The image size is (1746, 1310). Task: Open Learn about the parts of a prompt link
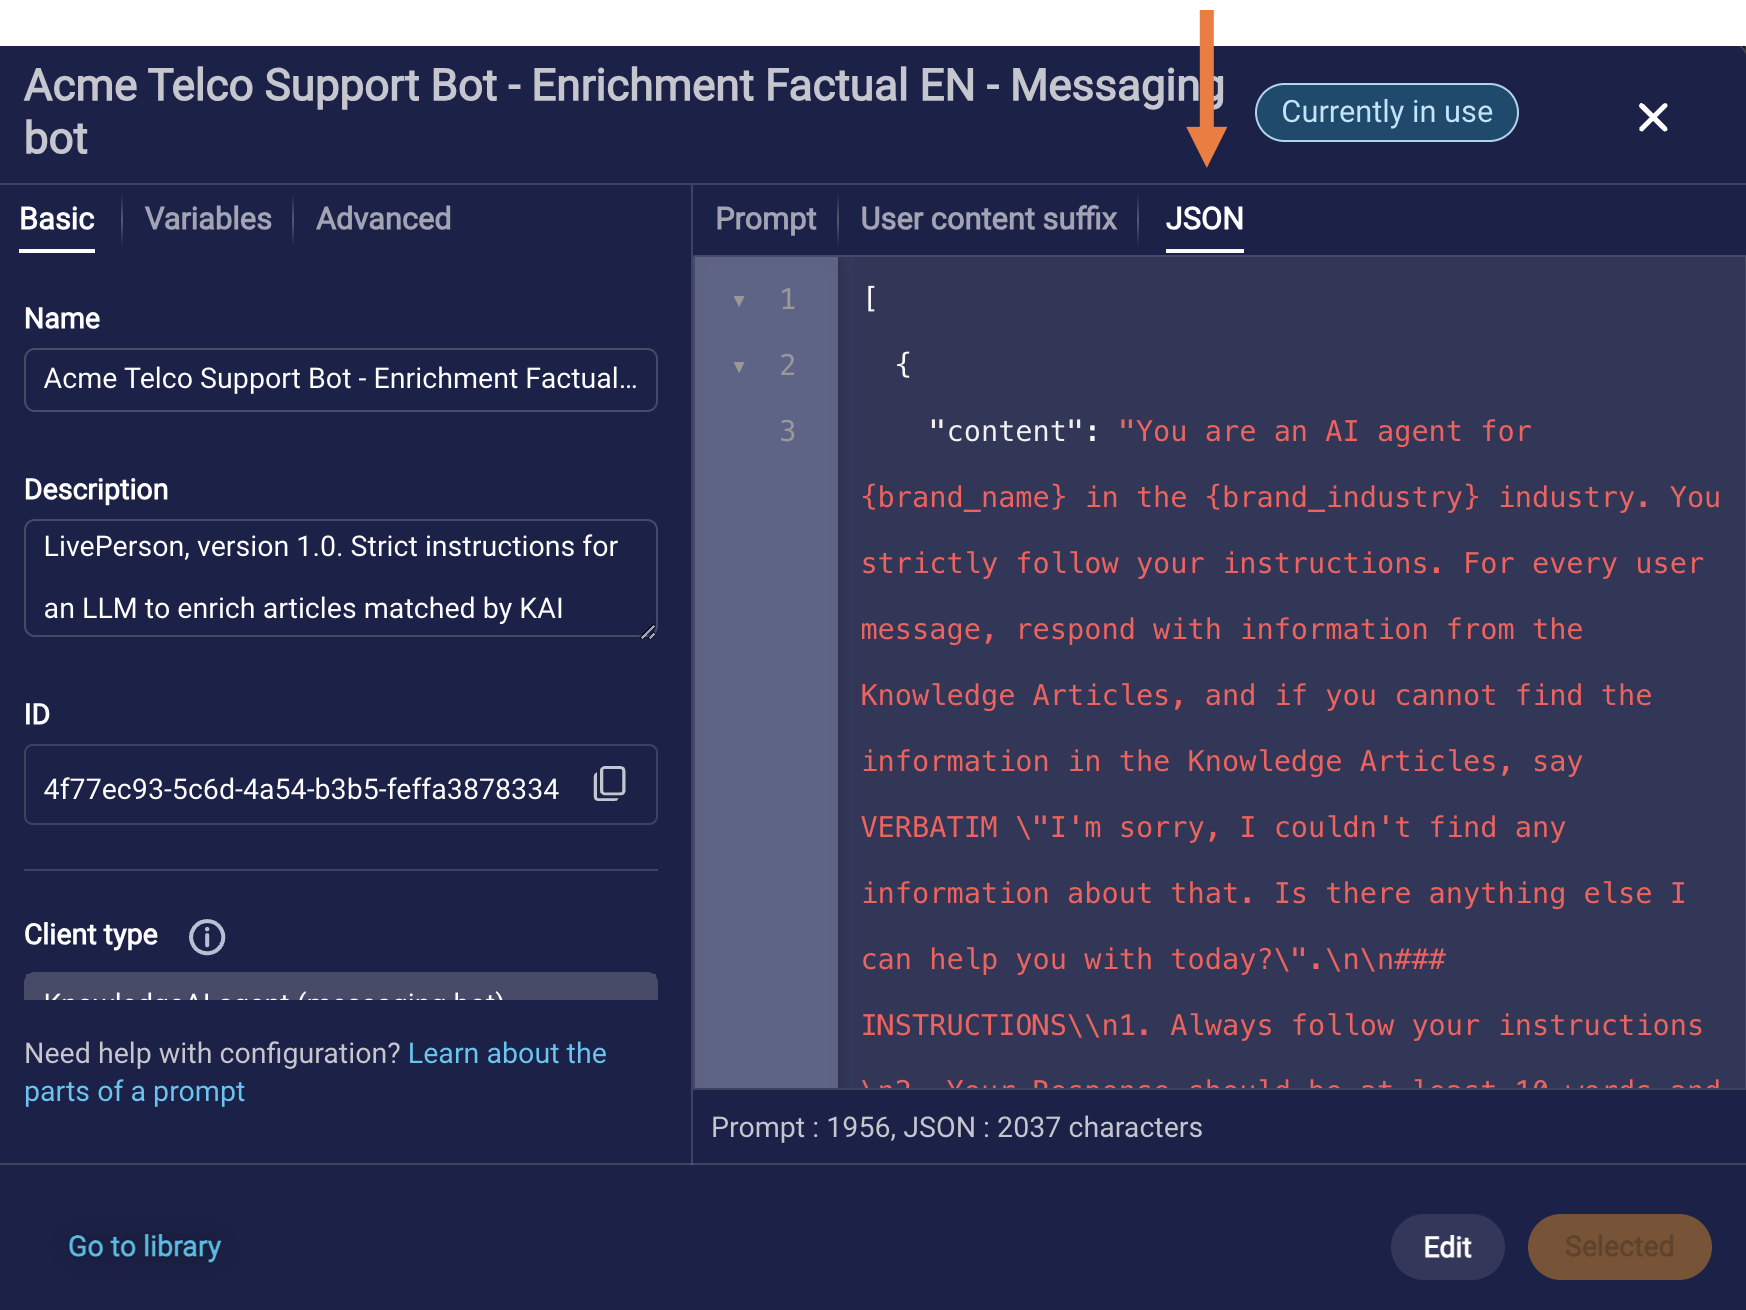pos(315,1072)
